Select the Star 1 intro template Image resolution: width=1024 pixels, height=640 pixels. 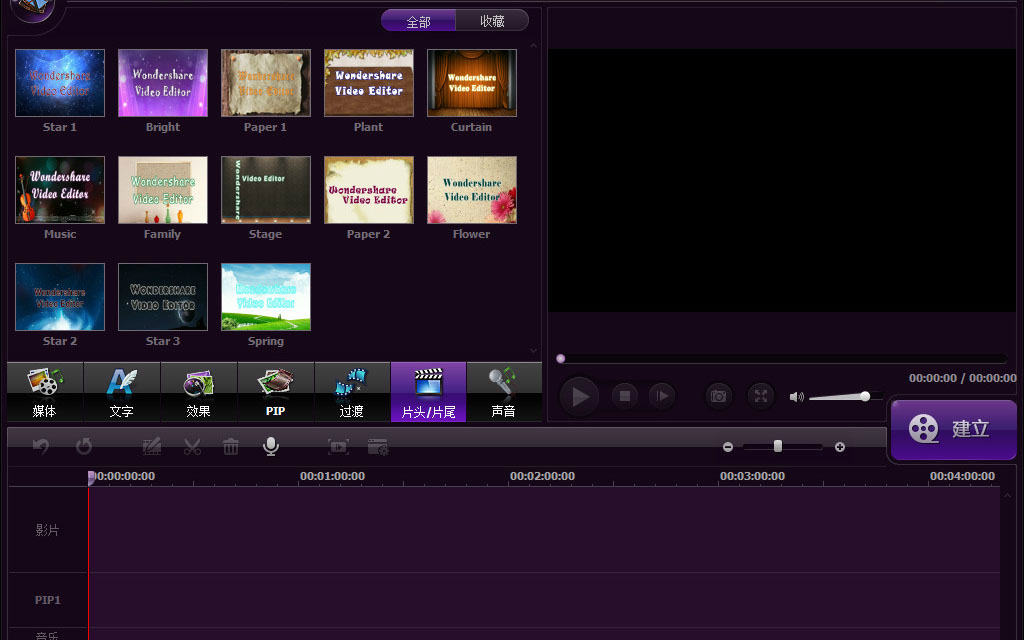coord(60,83)
